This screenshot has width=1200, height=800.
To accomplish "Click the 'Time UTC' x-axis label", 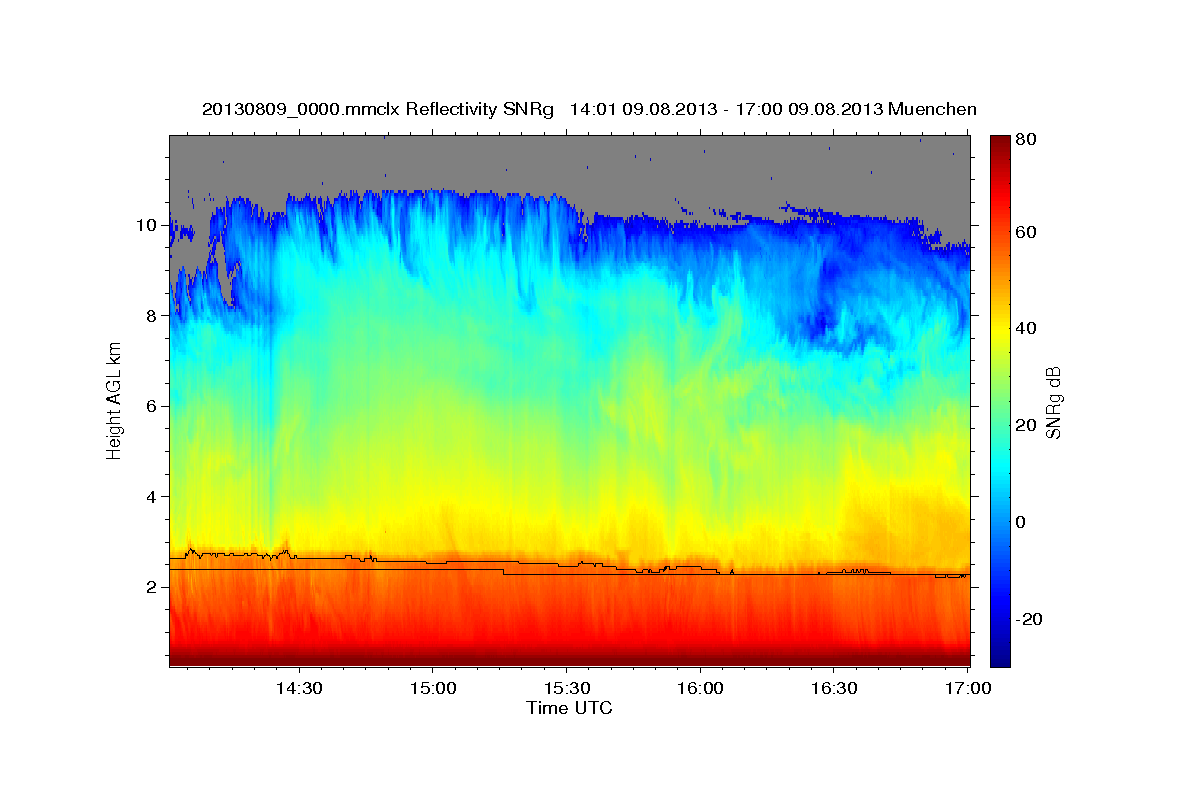I will click(569, 708).
